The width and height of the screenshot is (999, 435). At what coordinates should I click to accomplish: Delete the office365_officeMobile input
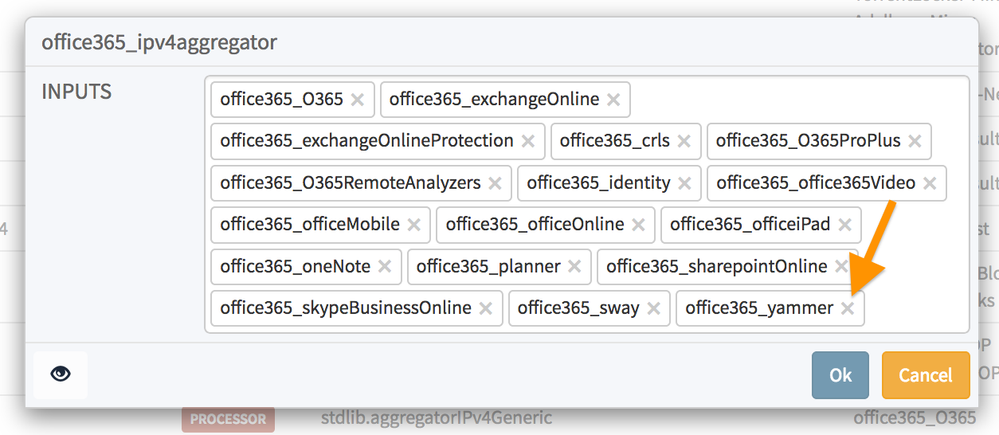click(413, 225)
